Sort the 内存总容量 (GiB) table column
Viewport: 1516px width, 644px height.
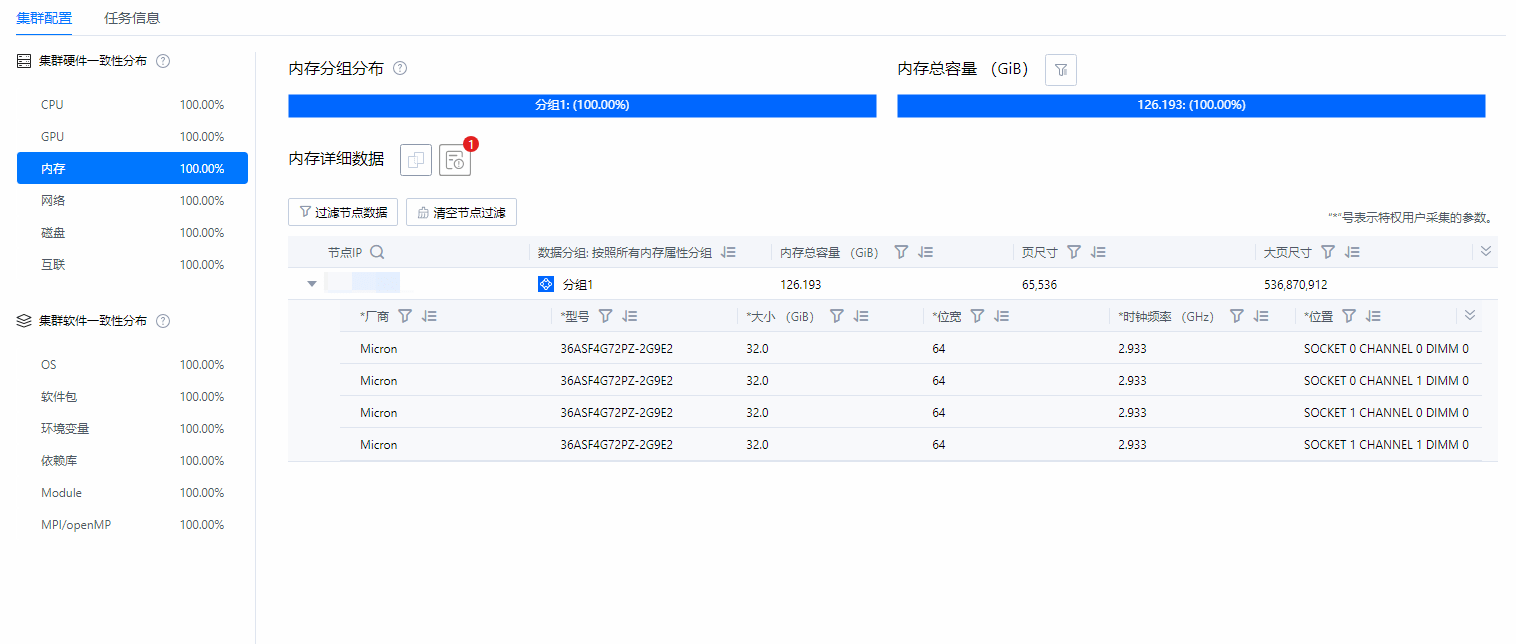pos(926,253)
